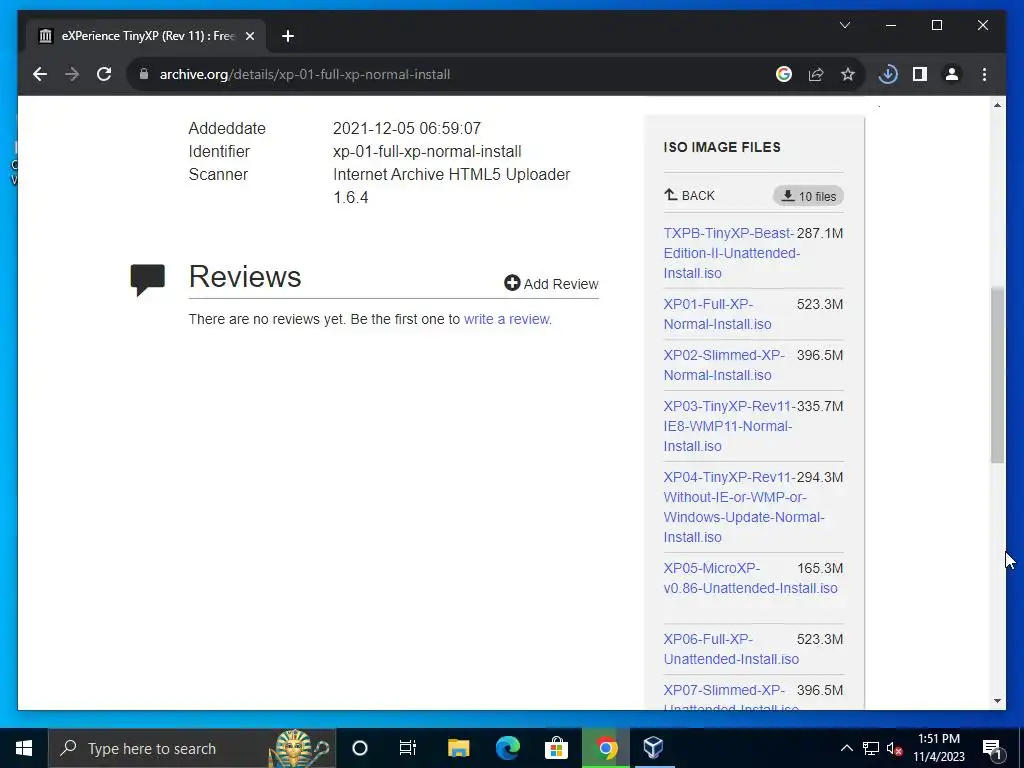Bookmark this page with the star
The width and height of the screenshot is (1024, 768).
click(848, 74)
